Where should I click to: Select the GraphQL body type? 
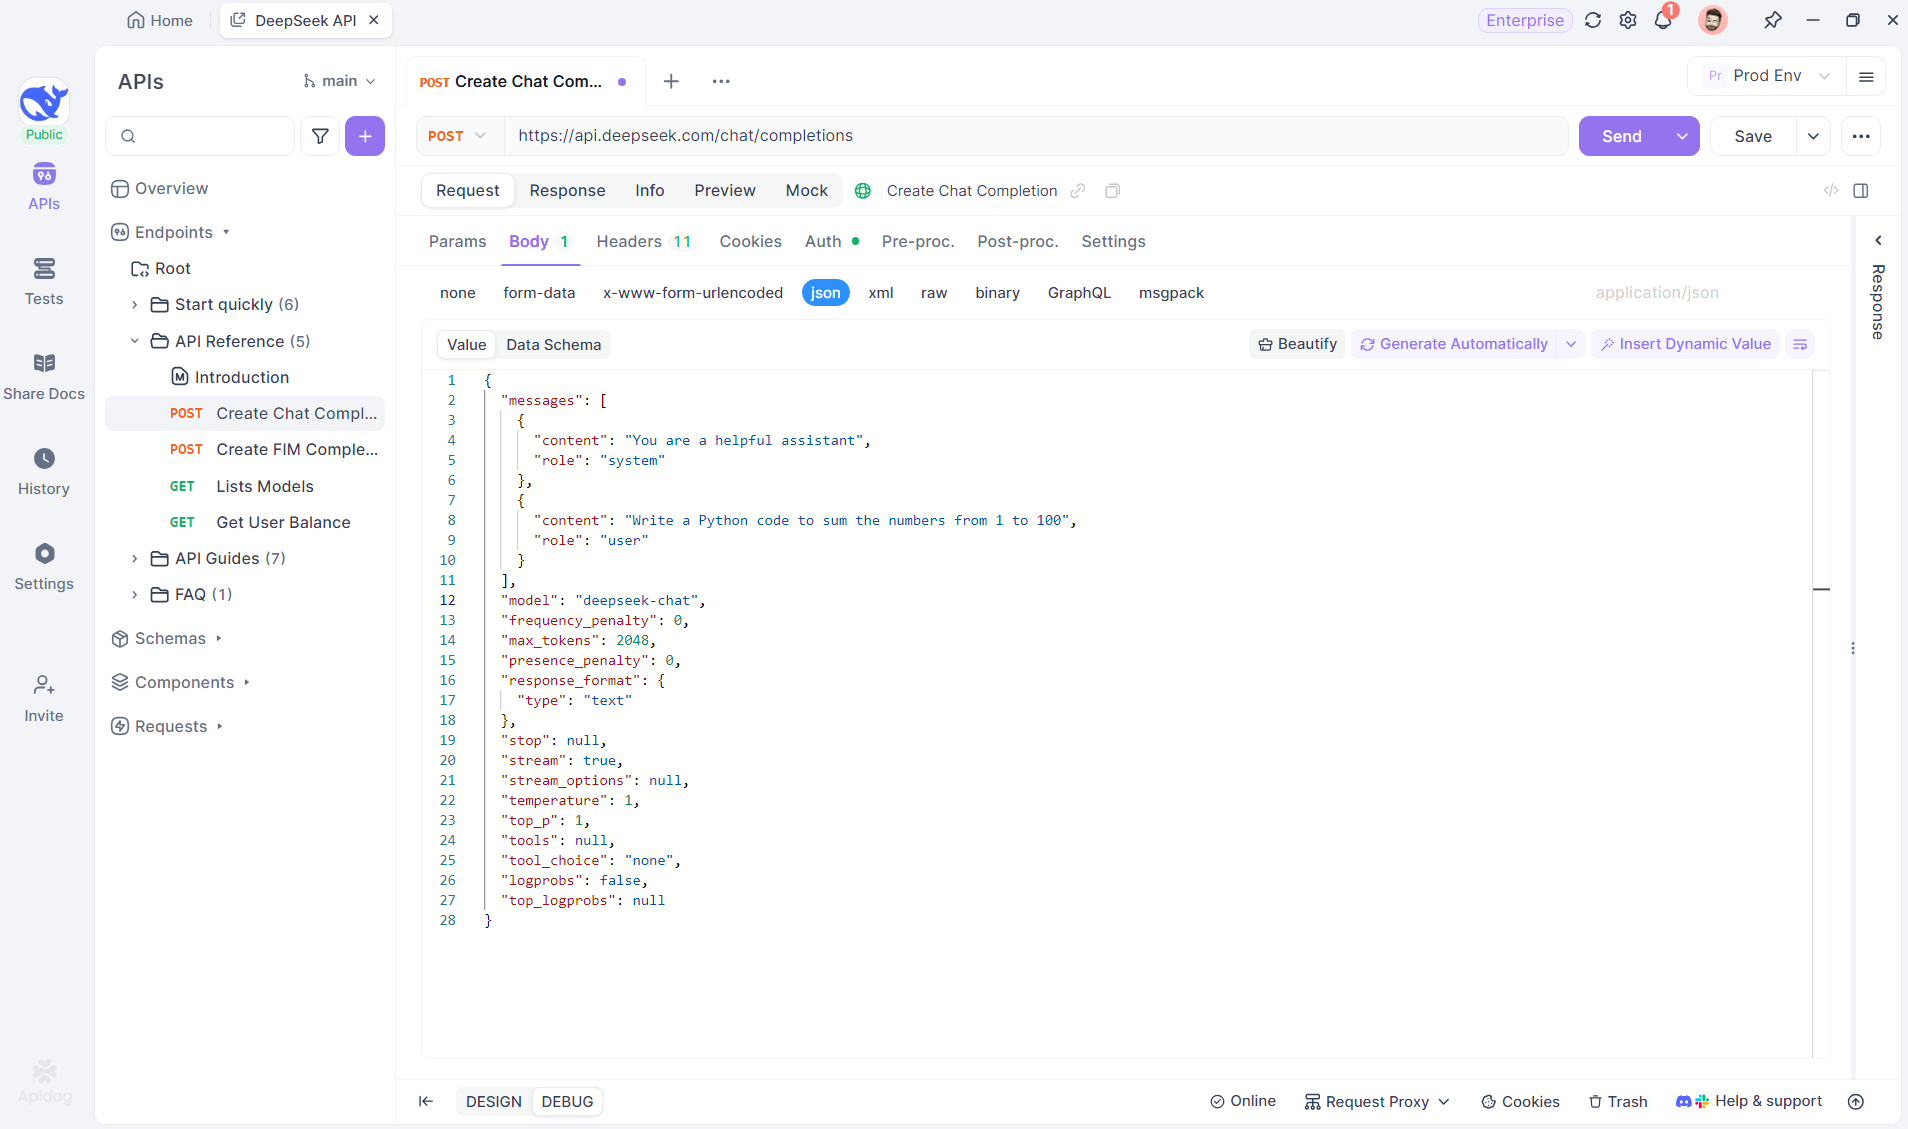(x=1079, y=293)
